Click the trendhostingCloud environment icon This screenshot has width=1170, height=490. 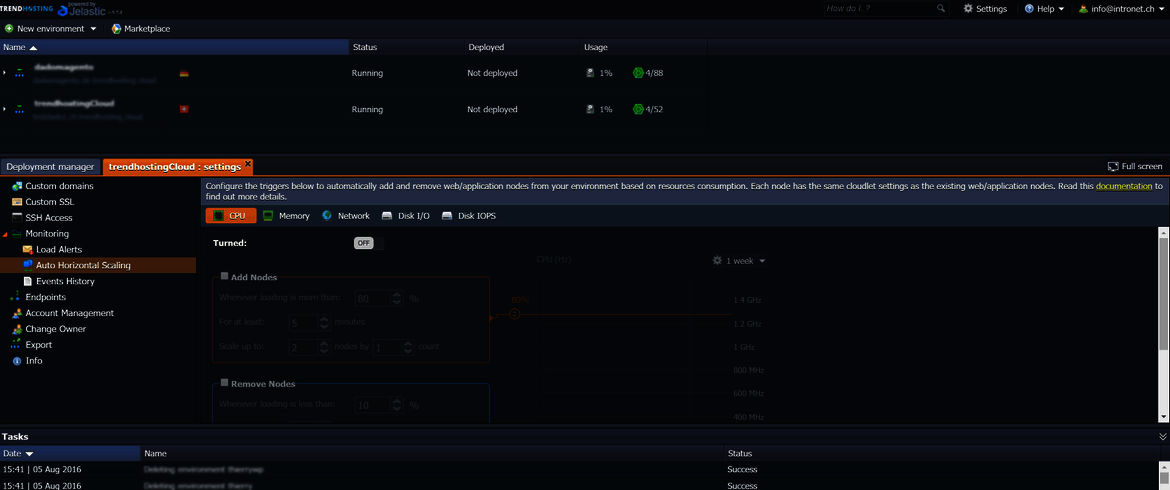click(19, 109)
